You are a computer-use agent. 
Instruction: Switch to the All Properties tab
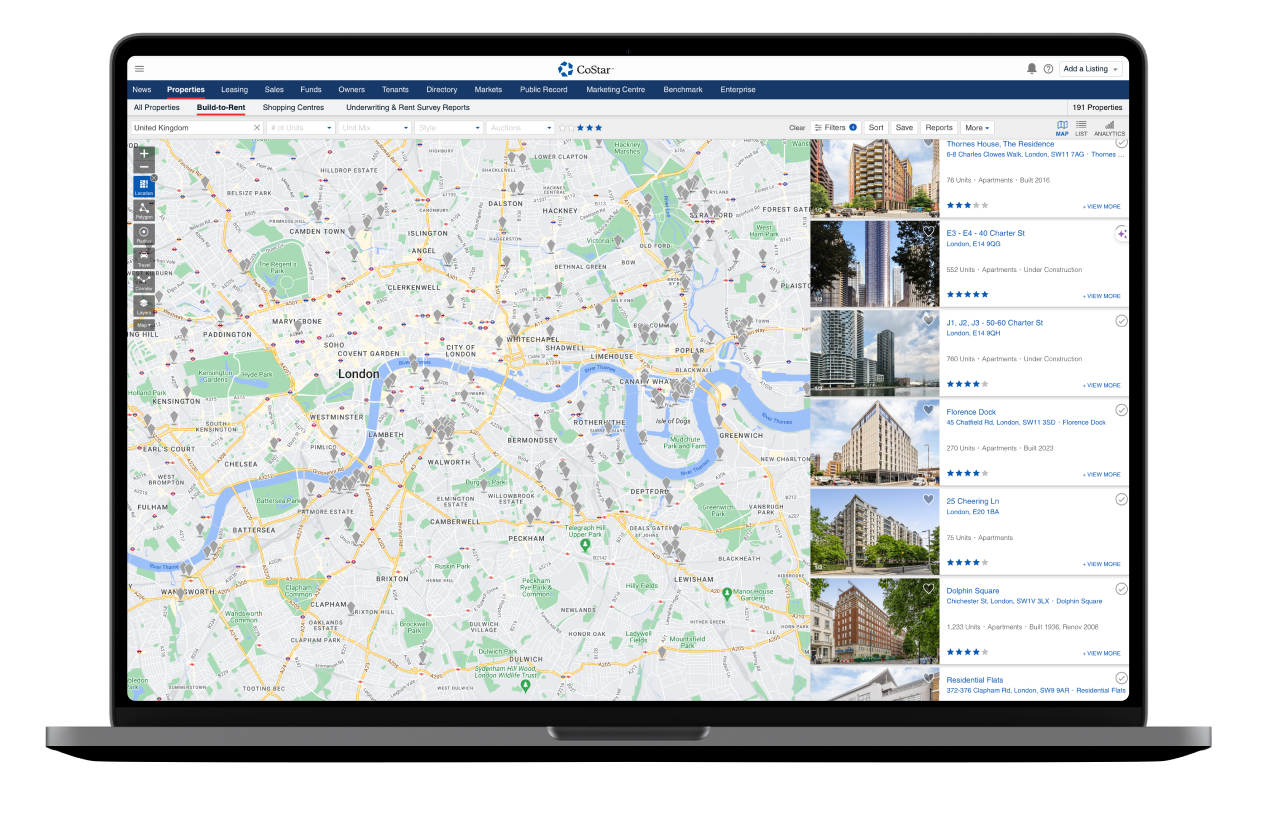(157, 107)
